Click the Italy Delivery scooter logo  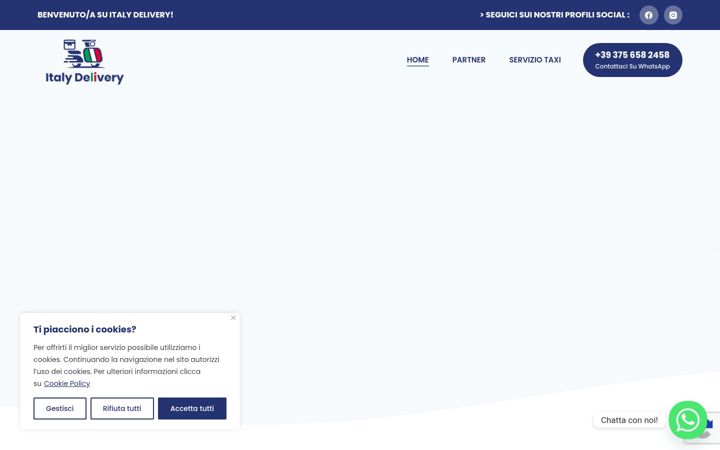(x=84, y=62)
